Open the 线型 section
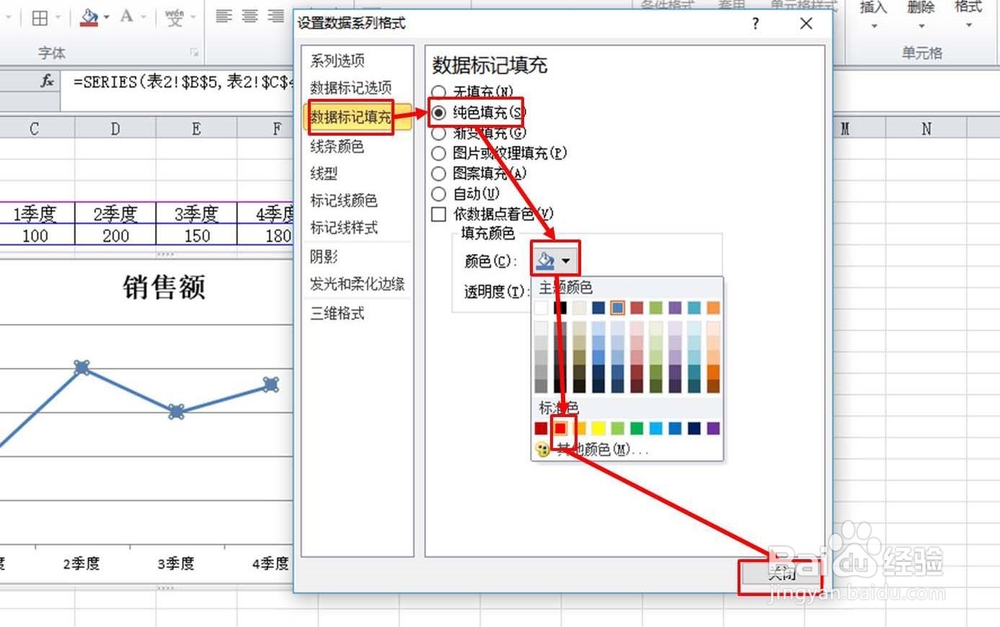Screen dimensions: 1000x627 [323, 173]
